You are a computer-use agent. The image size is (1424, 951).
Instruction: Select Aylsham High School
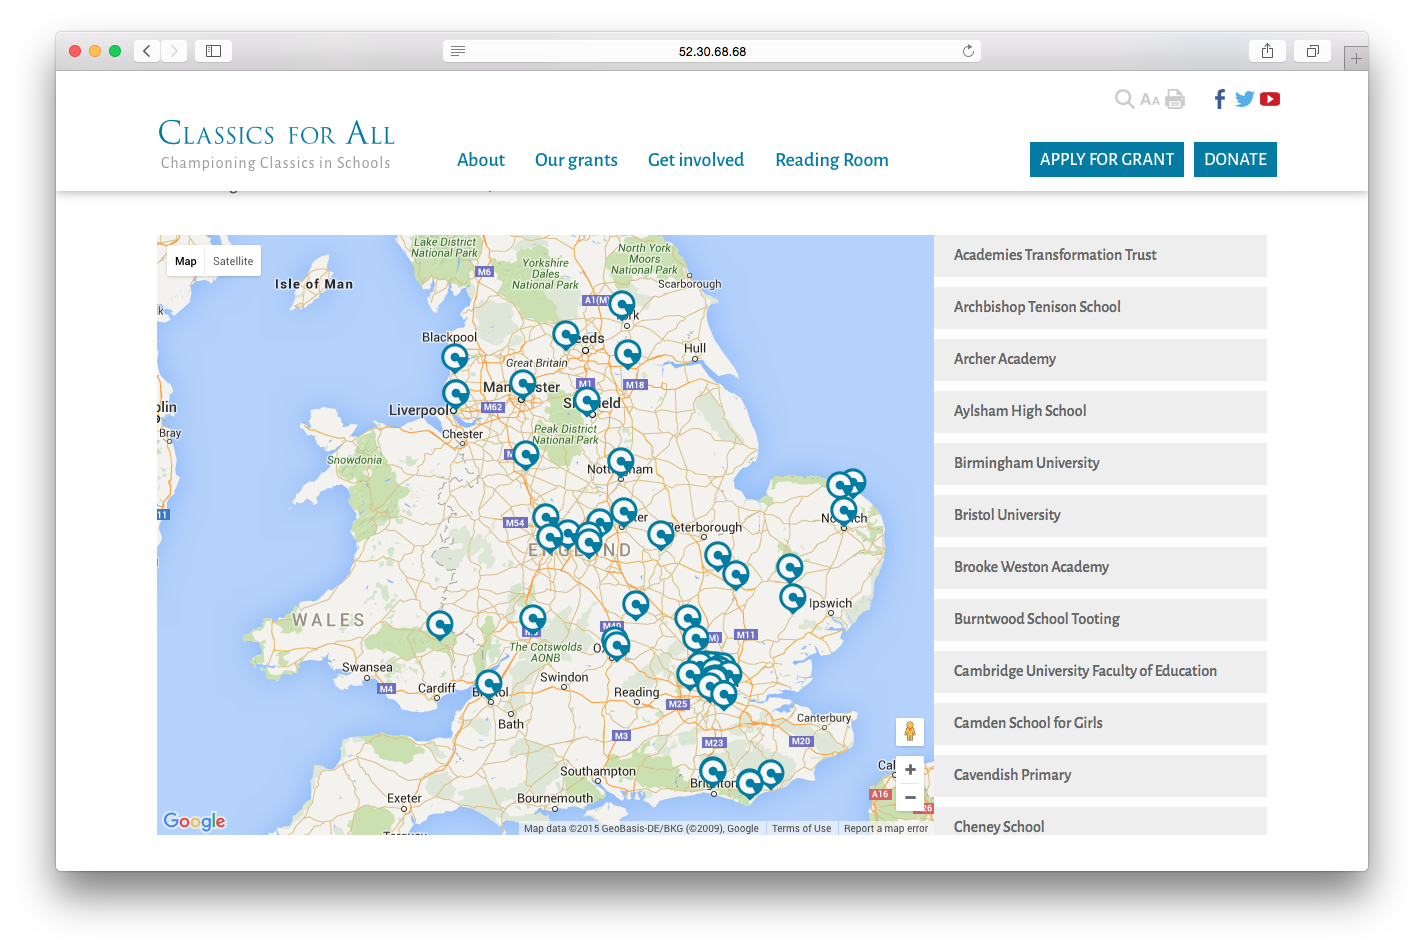tap(1100, 411)
